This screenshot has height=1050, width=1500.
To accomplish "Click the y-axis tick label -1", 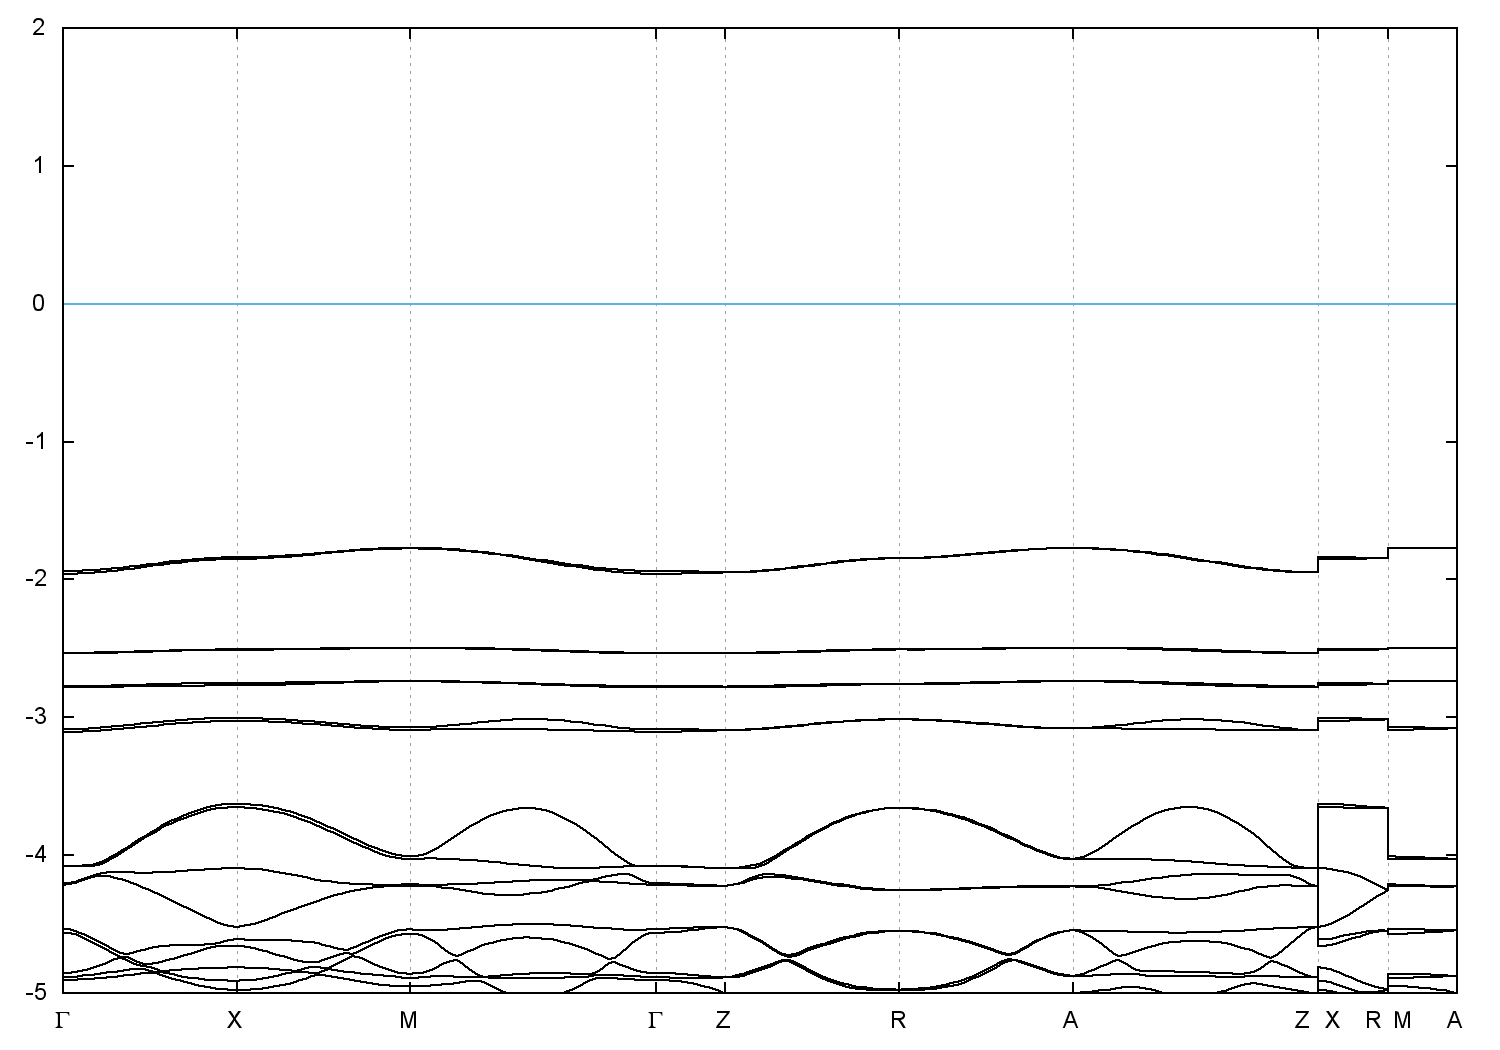I will [36, 441].
